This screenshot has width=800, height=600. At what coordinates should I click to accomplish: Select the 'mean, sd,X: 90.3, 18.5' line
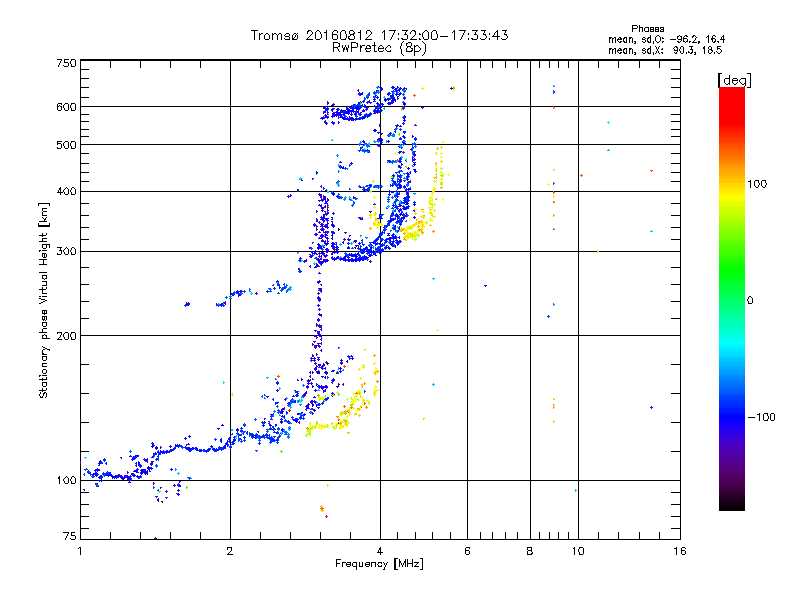point(665,50)
